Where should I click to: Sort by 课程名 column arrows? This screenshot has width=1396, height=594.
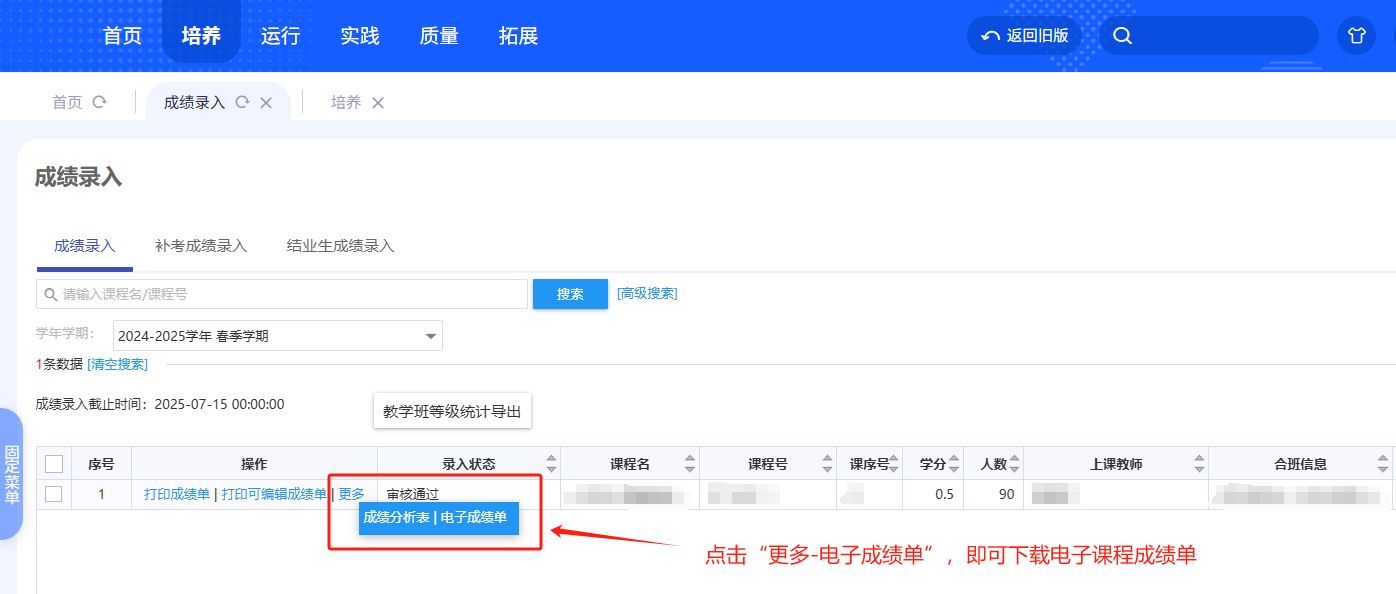pos(690,464)
